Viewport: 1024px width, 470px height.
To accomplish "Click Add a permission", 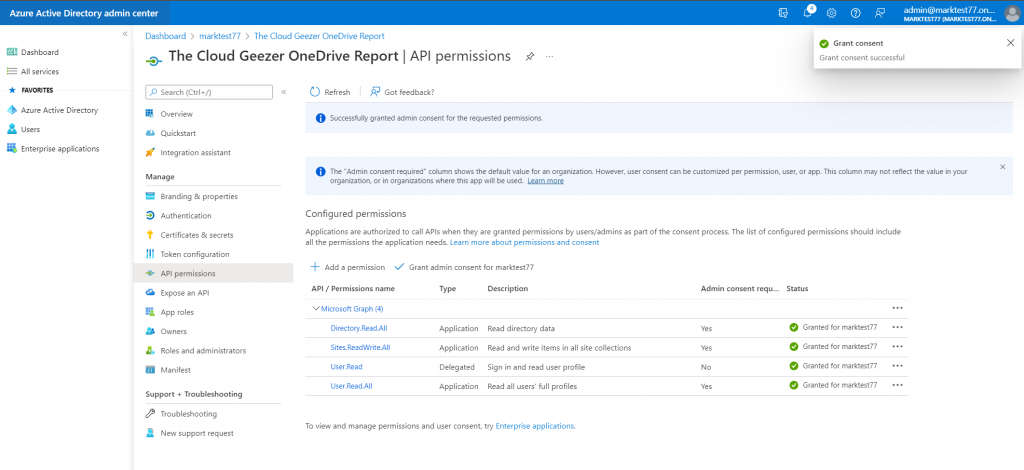I will [x=347, y=267].
